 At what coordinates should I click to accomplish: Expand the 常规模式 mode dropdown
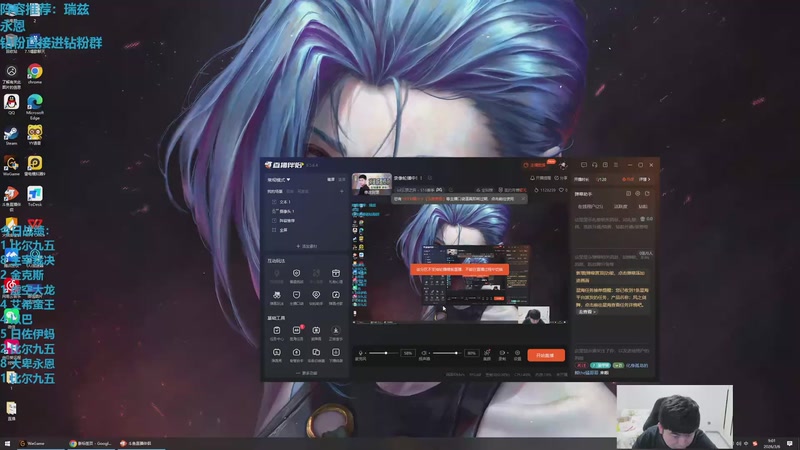[279, 180]
